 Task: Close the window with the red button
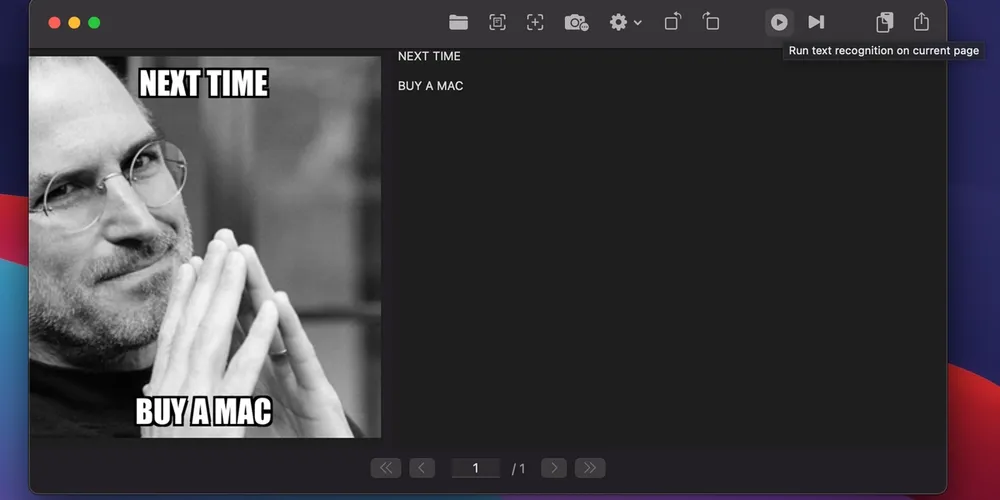pos(54,23)
